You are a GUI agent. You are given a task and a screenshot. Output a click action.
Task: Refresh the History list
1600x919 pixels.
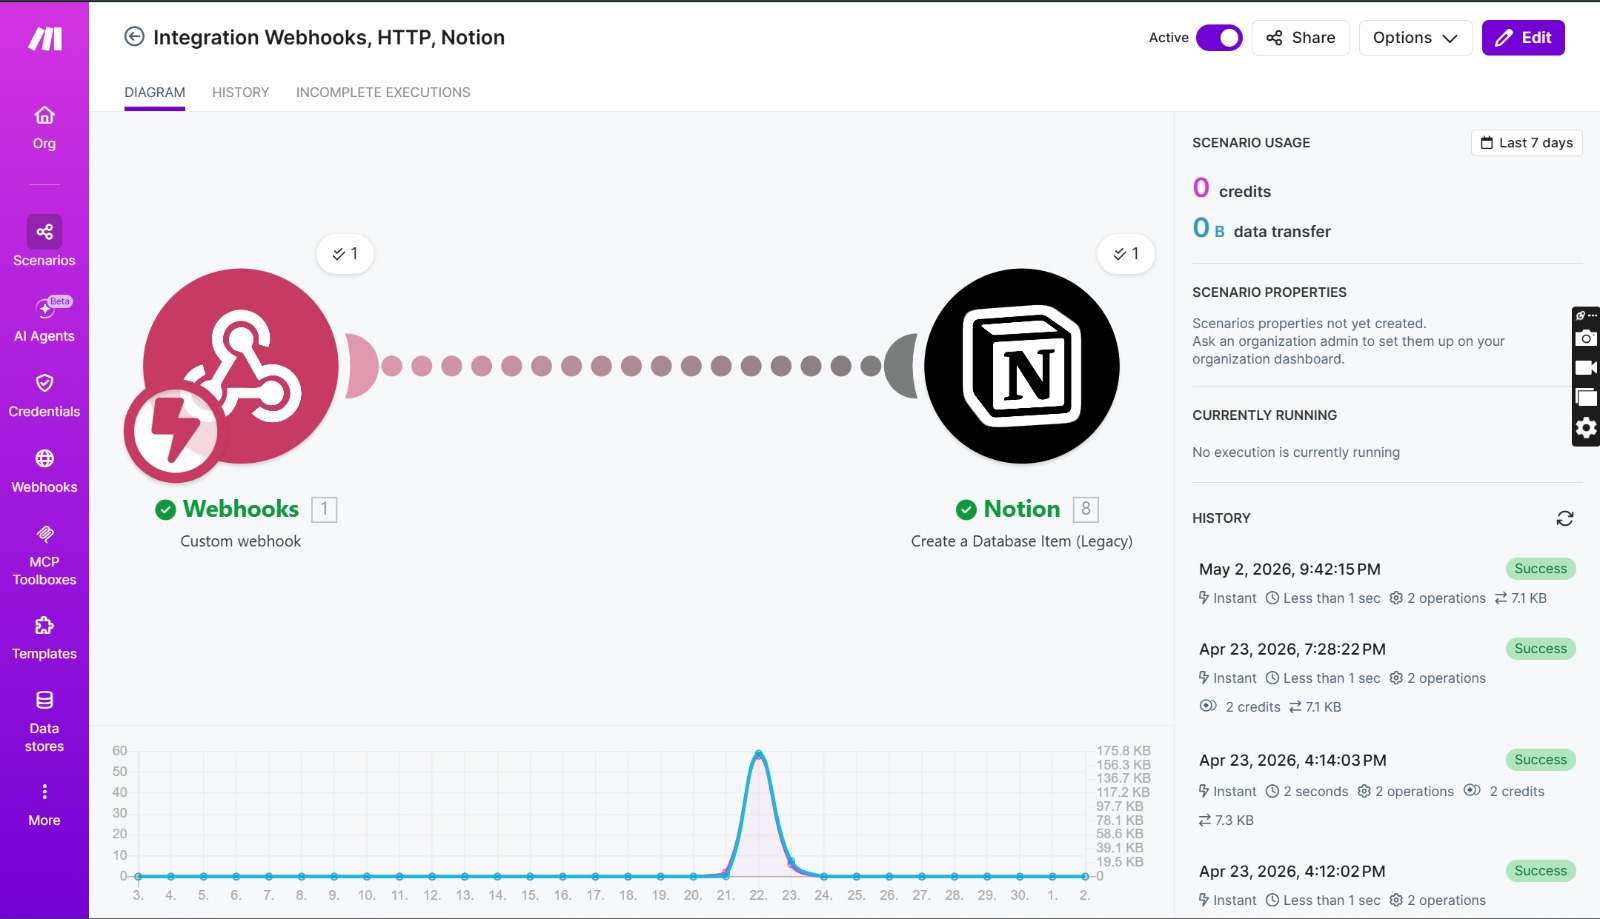coord(1565,518)
